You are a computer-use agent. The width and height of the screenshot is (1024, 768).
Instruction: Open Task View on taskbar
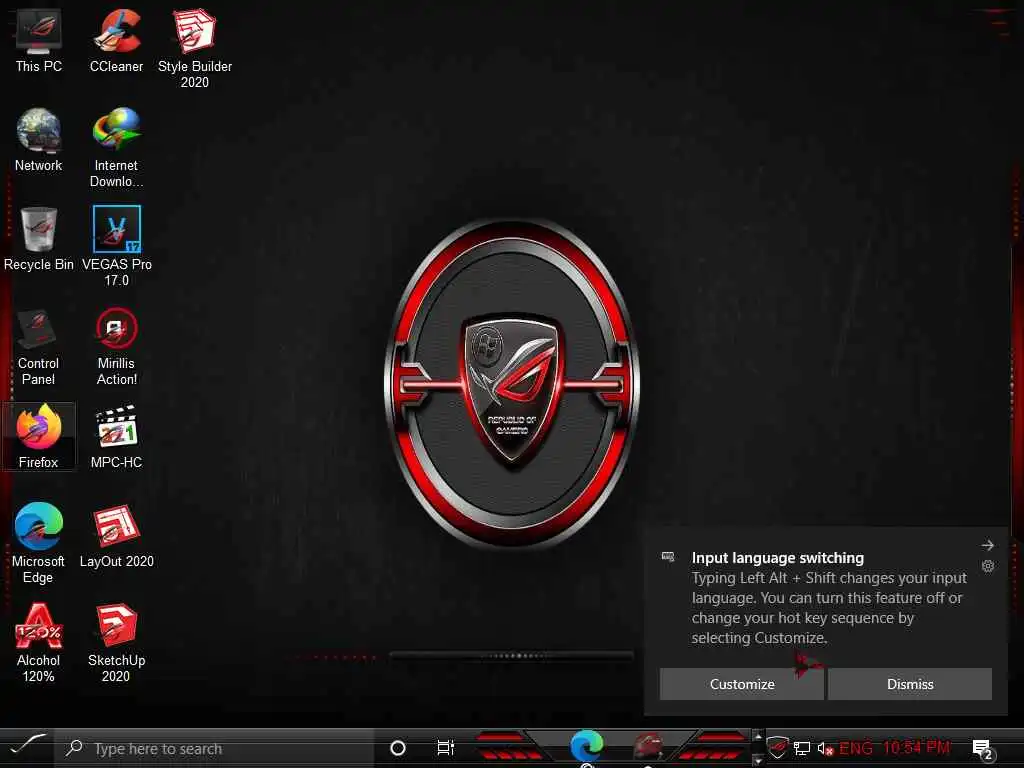tap(445, 748)
